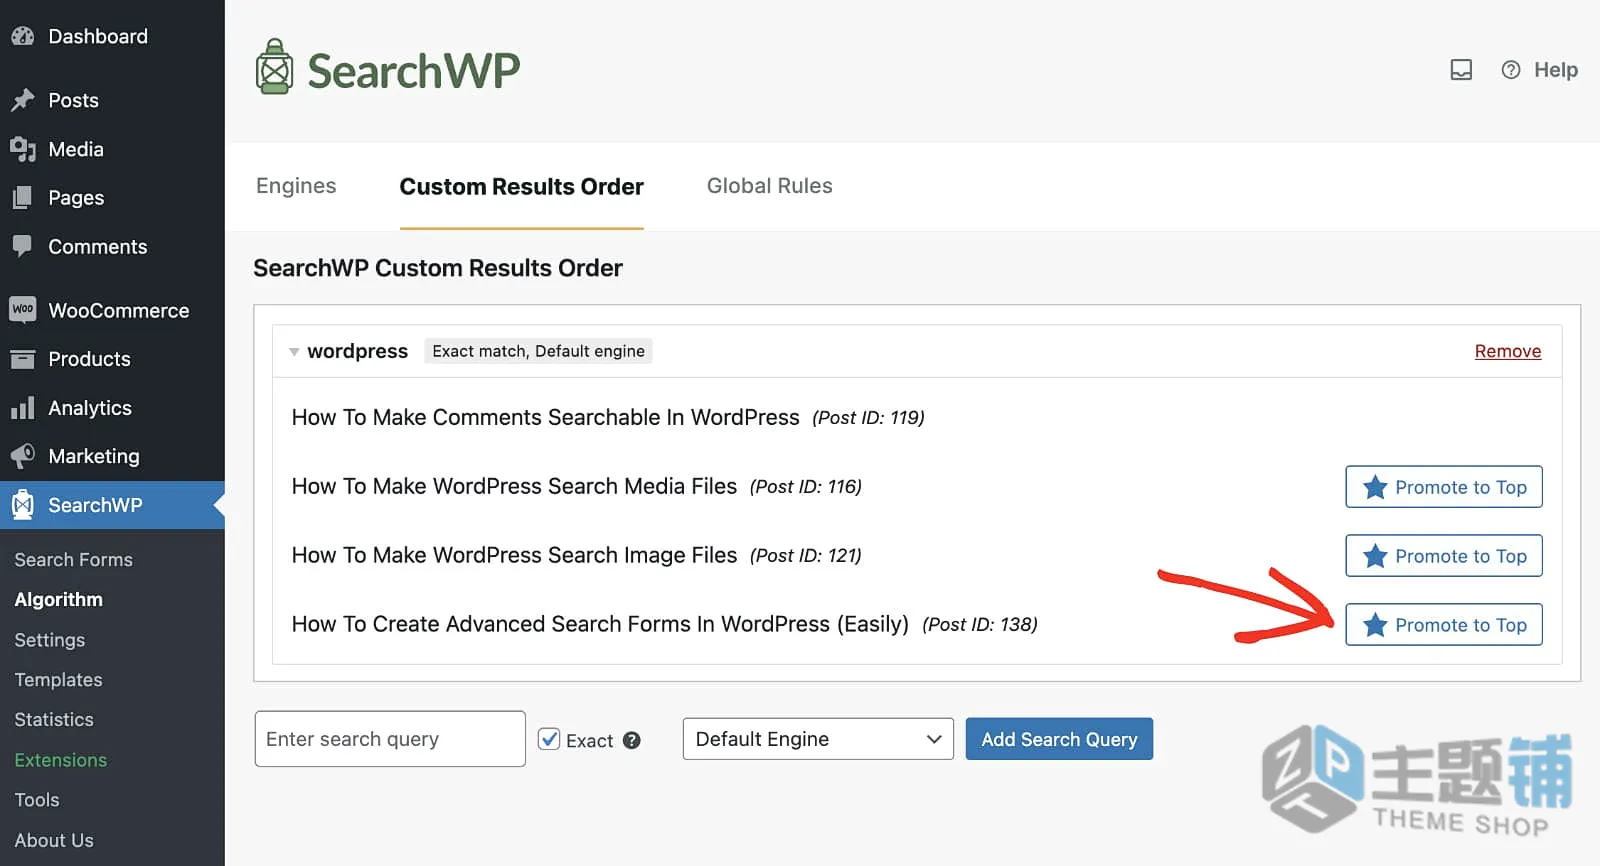Click the Comments speech bubble icon
Viewport: 1600px width, 866px height.
(x=23, y=246)
